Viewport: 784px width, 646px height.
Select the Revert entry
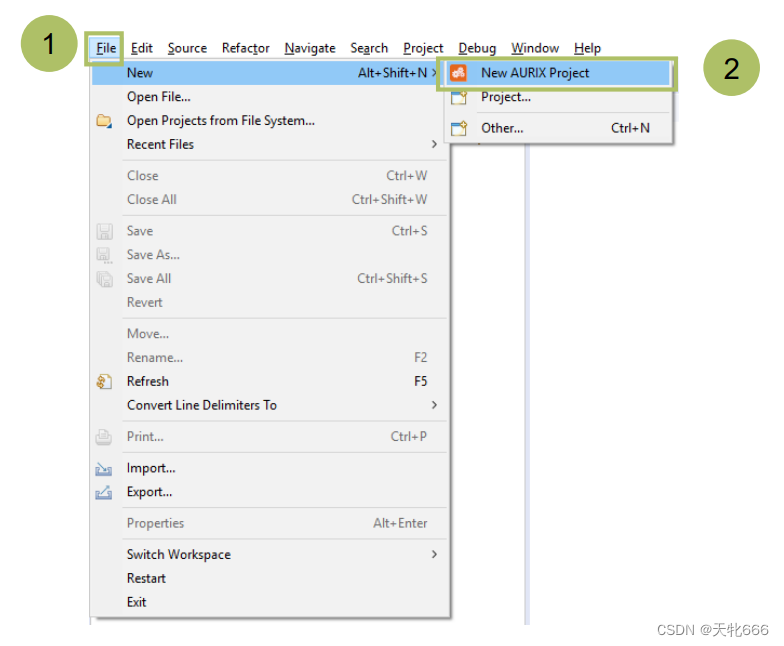click(x=270, y=302)
